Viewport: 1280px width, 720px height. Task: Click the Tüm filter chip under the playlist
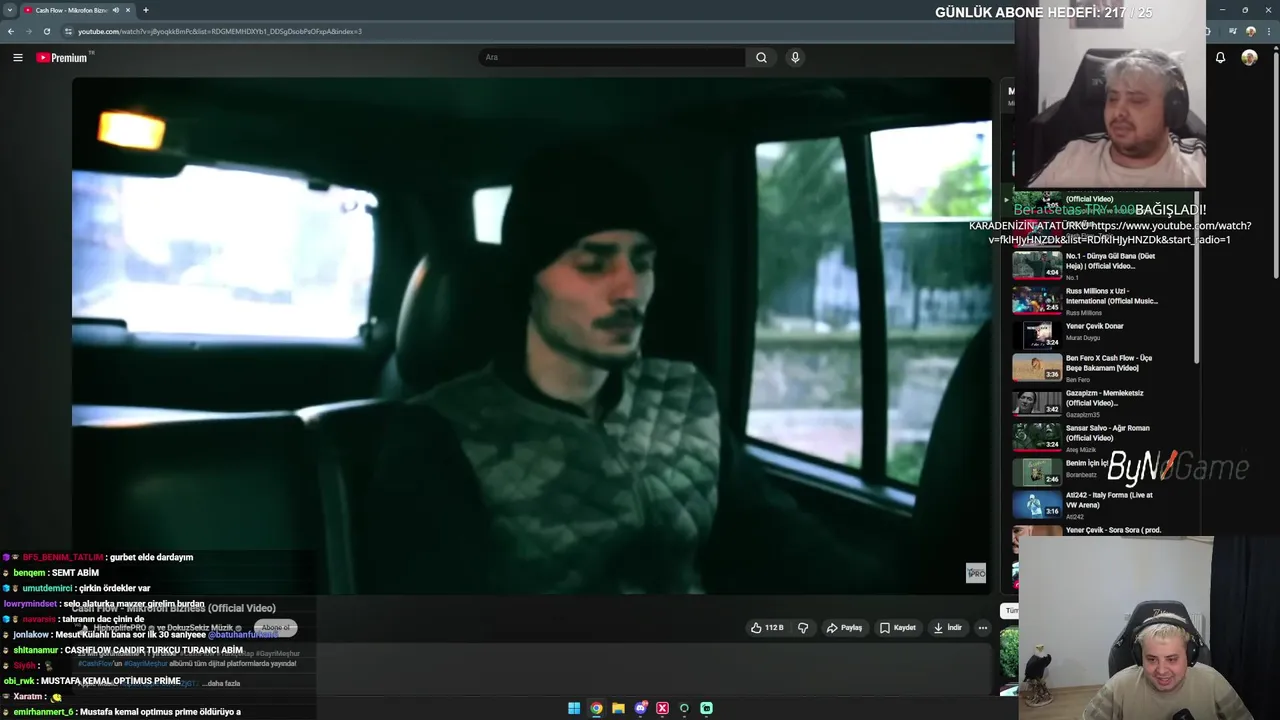coord(1011,610)
